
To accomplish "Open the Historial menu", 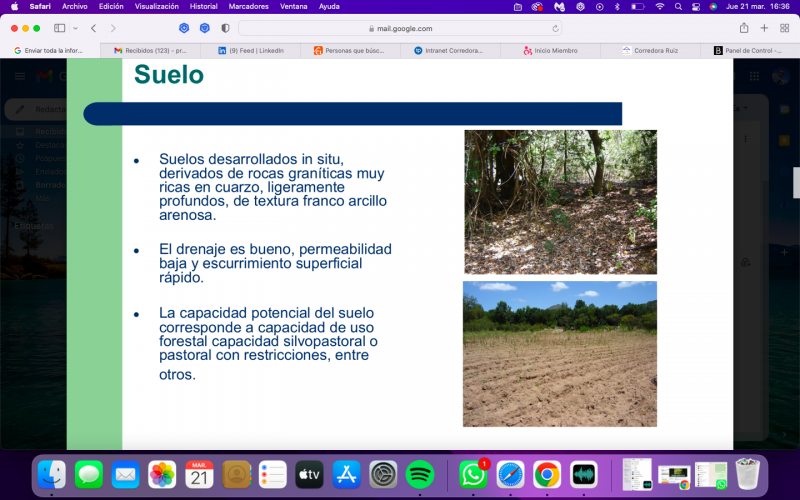I will [x=204, y=7].
